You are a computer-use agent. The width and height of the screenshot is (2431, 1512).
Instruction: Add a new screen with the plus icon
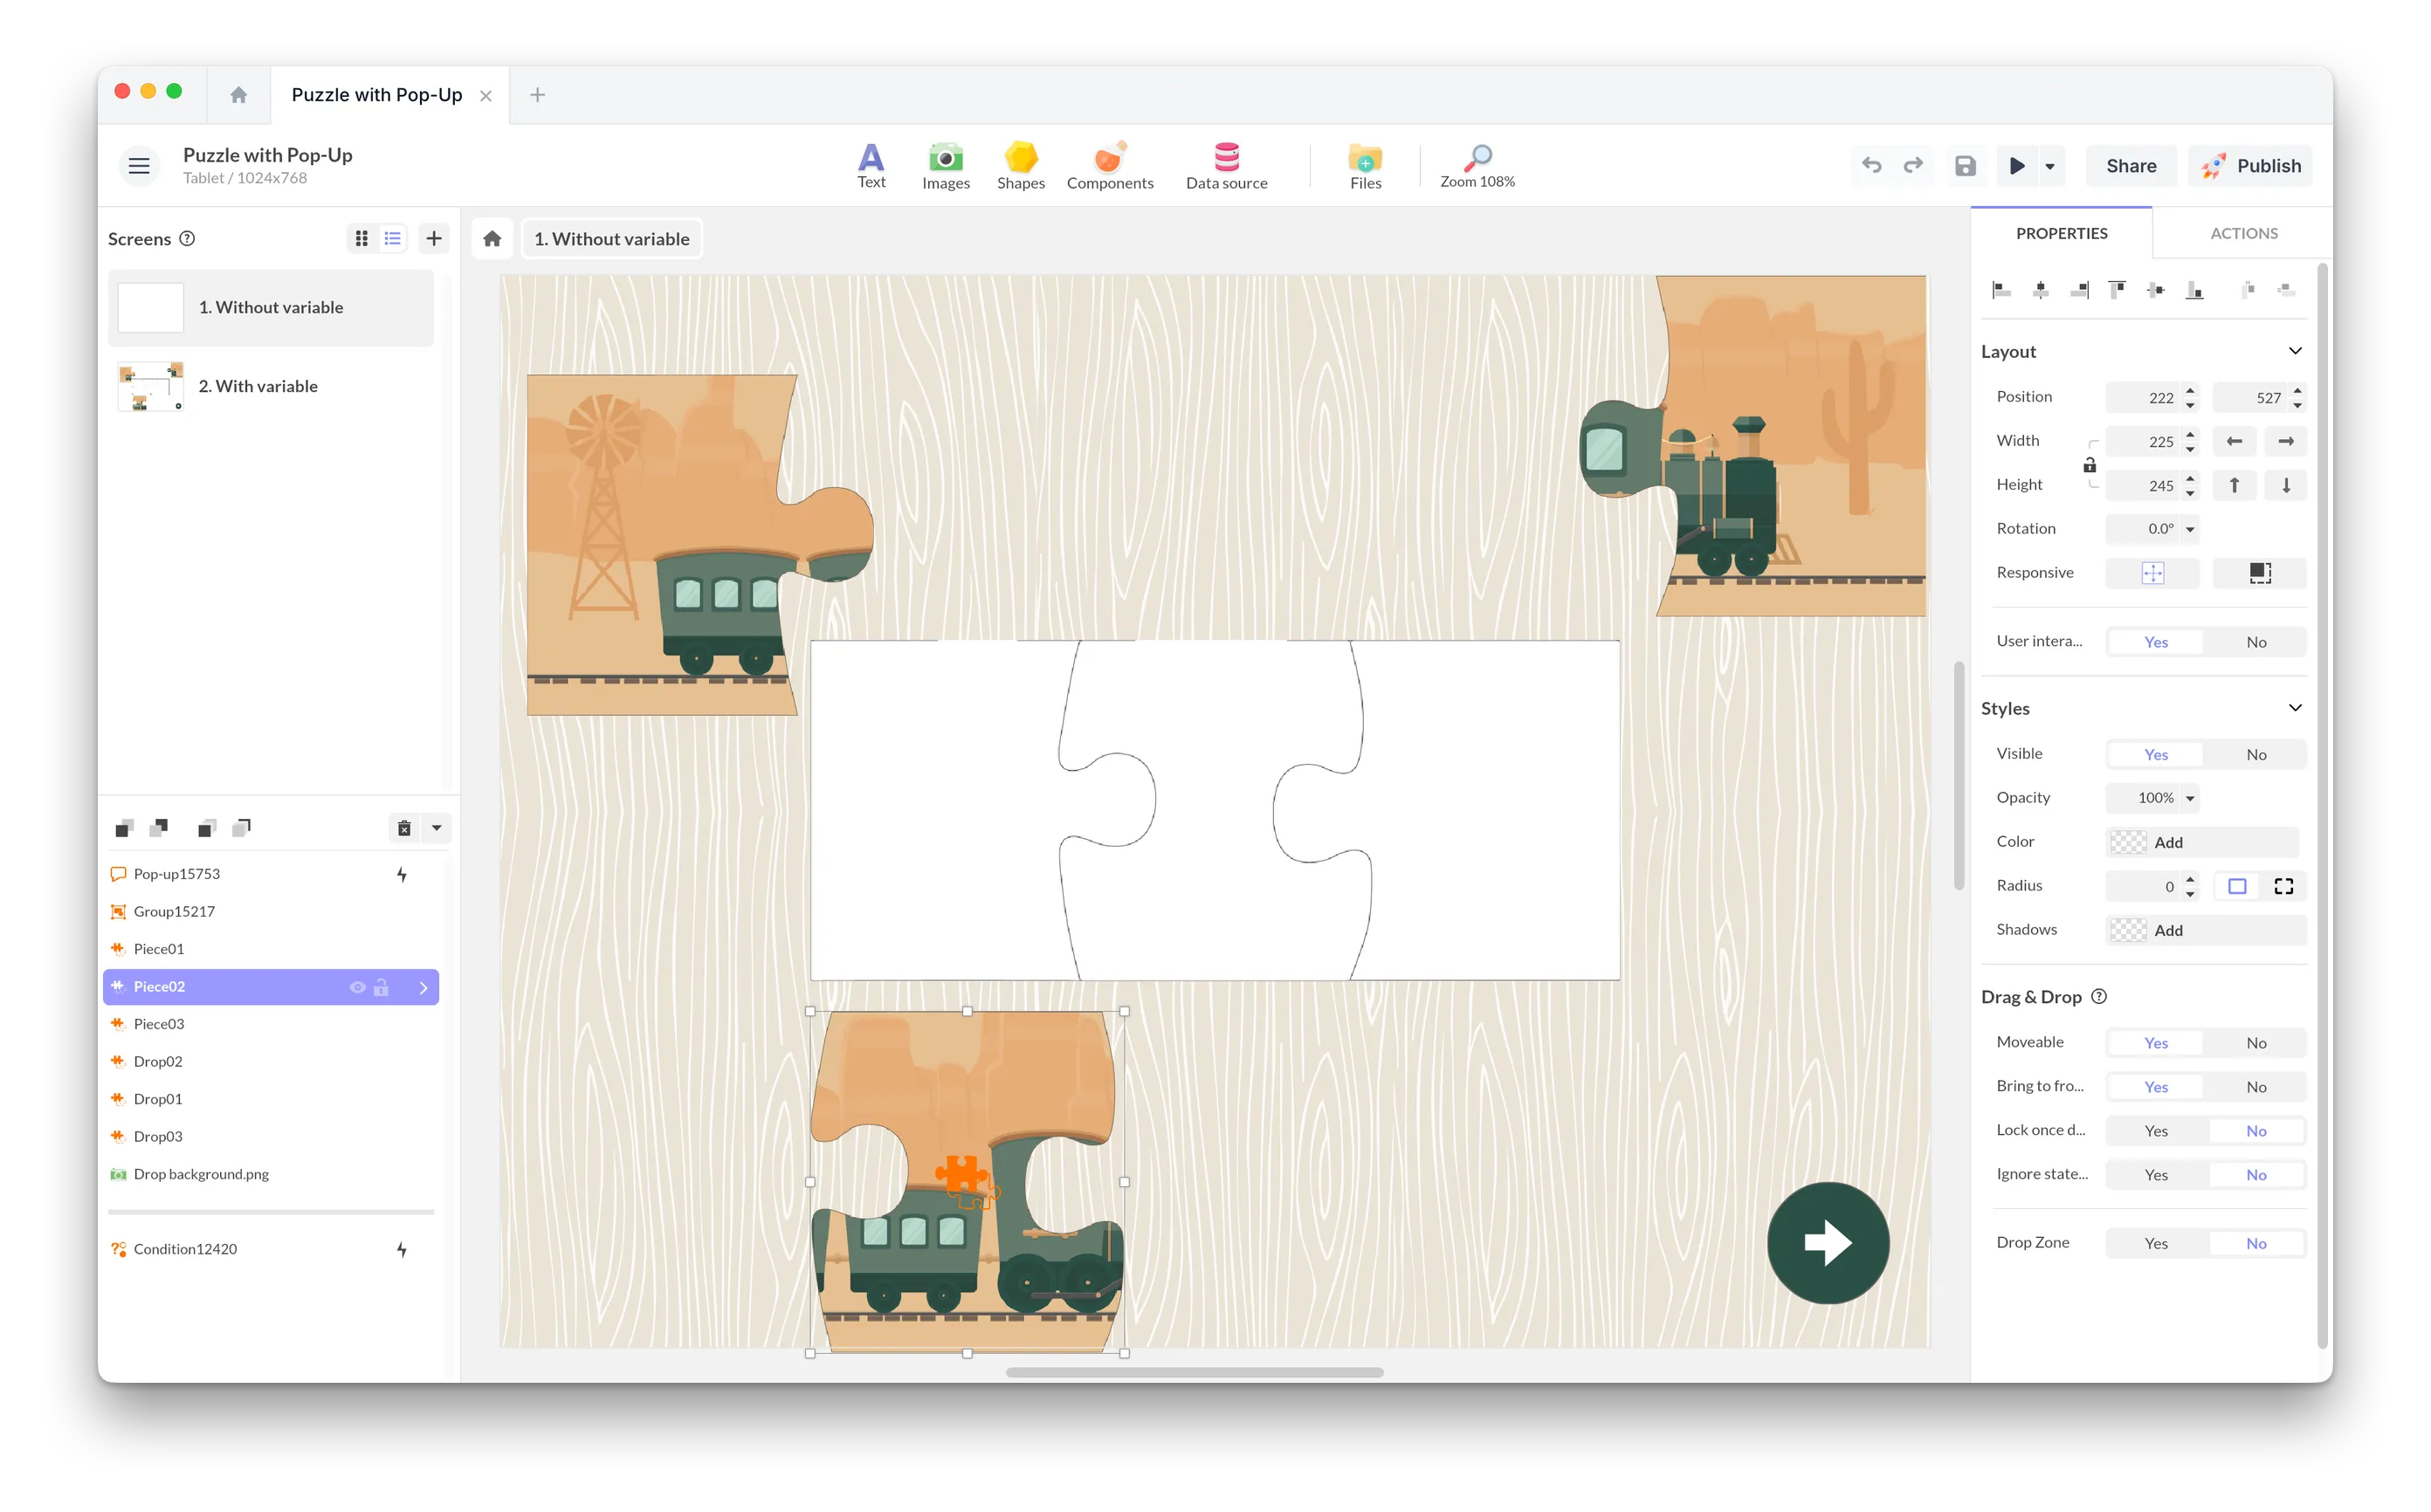coord(433,238)
